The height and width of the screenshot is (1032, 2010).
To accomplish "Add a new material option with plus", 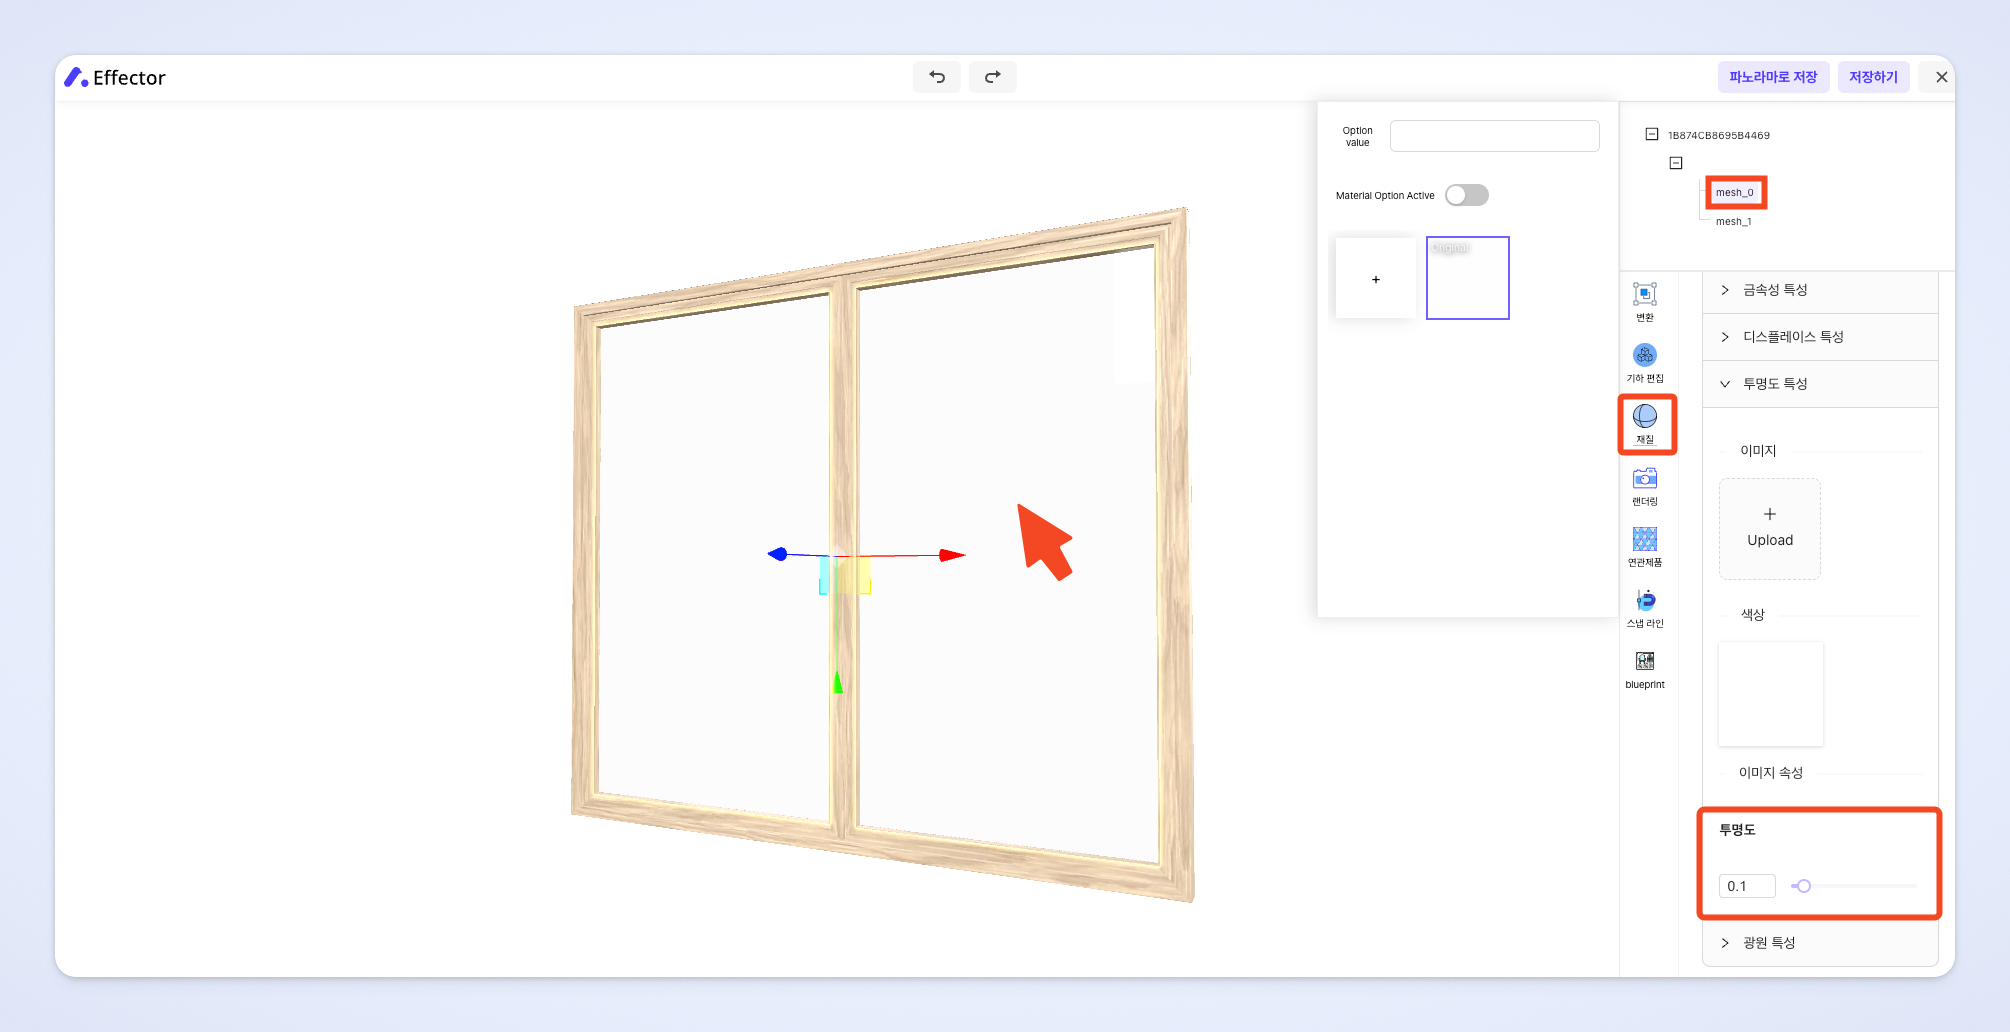I will point(1376,279).
